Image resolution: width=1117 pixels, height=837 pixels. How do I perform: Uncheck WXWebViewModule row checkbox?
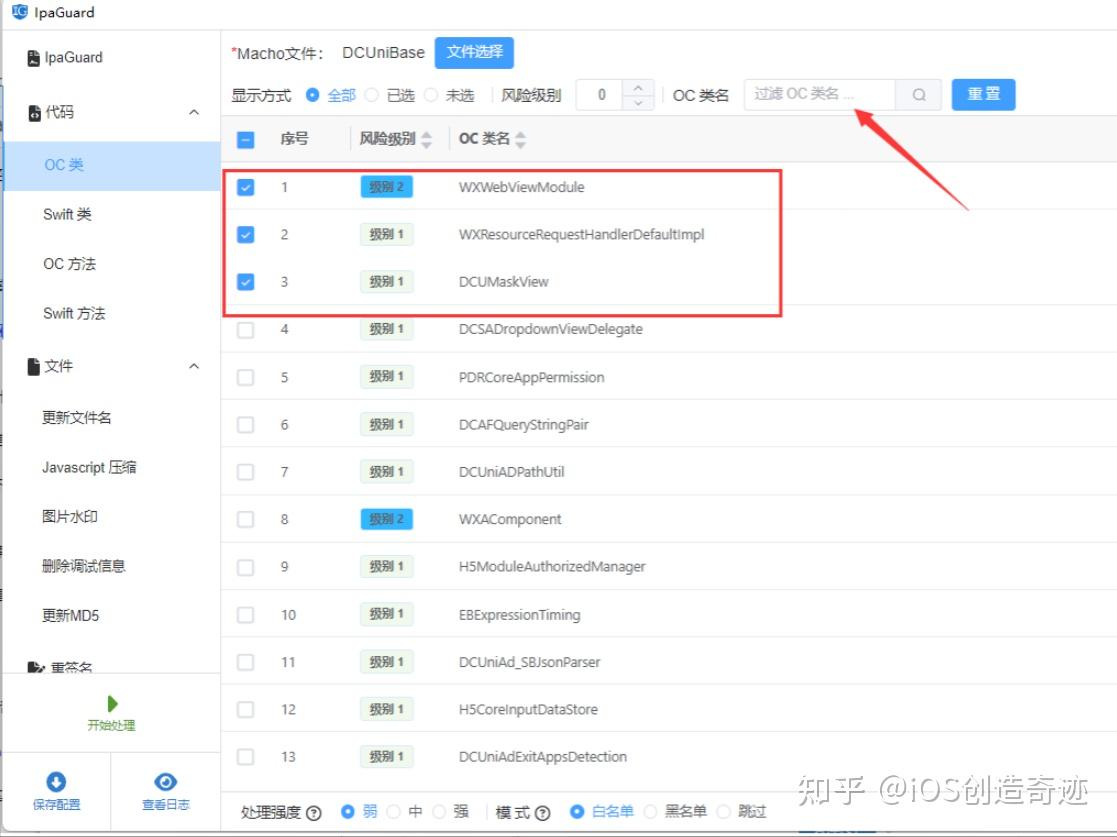pyautogui.click(x=245, y=187)
